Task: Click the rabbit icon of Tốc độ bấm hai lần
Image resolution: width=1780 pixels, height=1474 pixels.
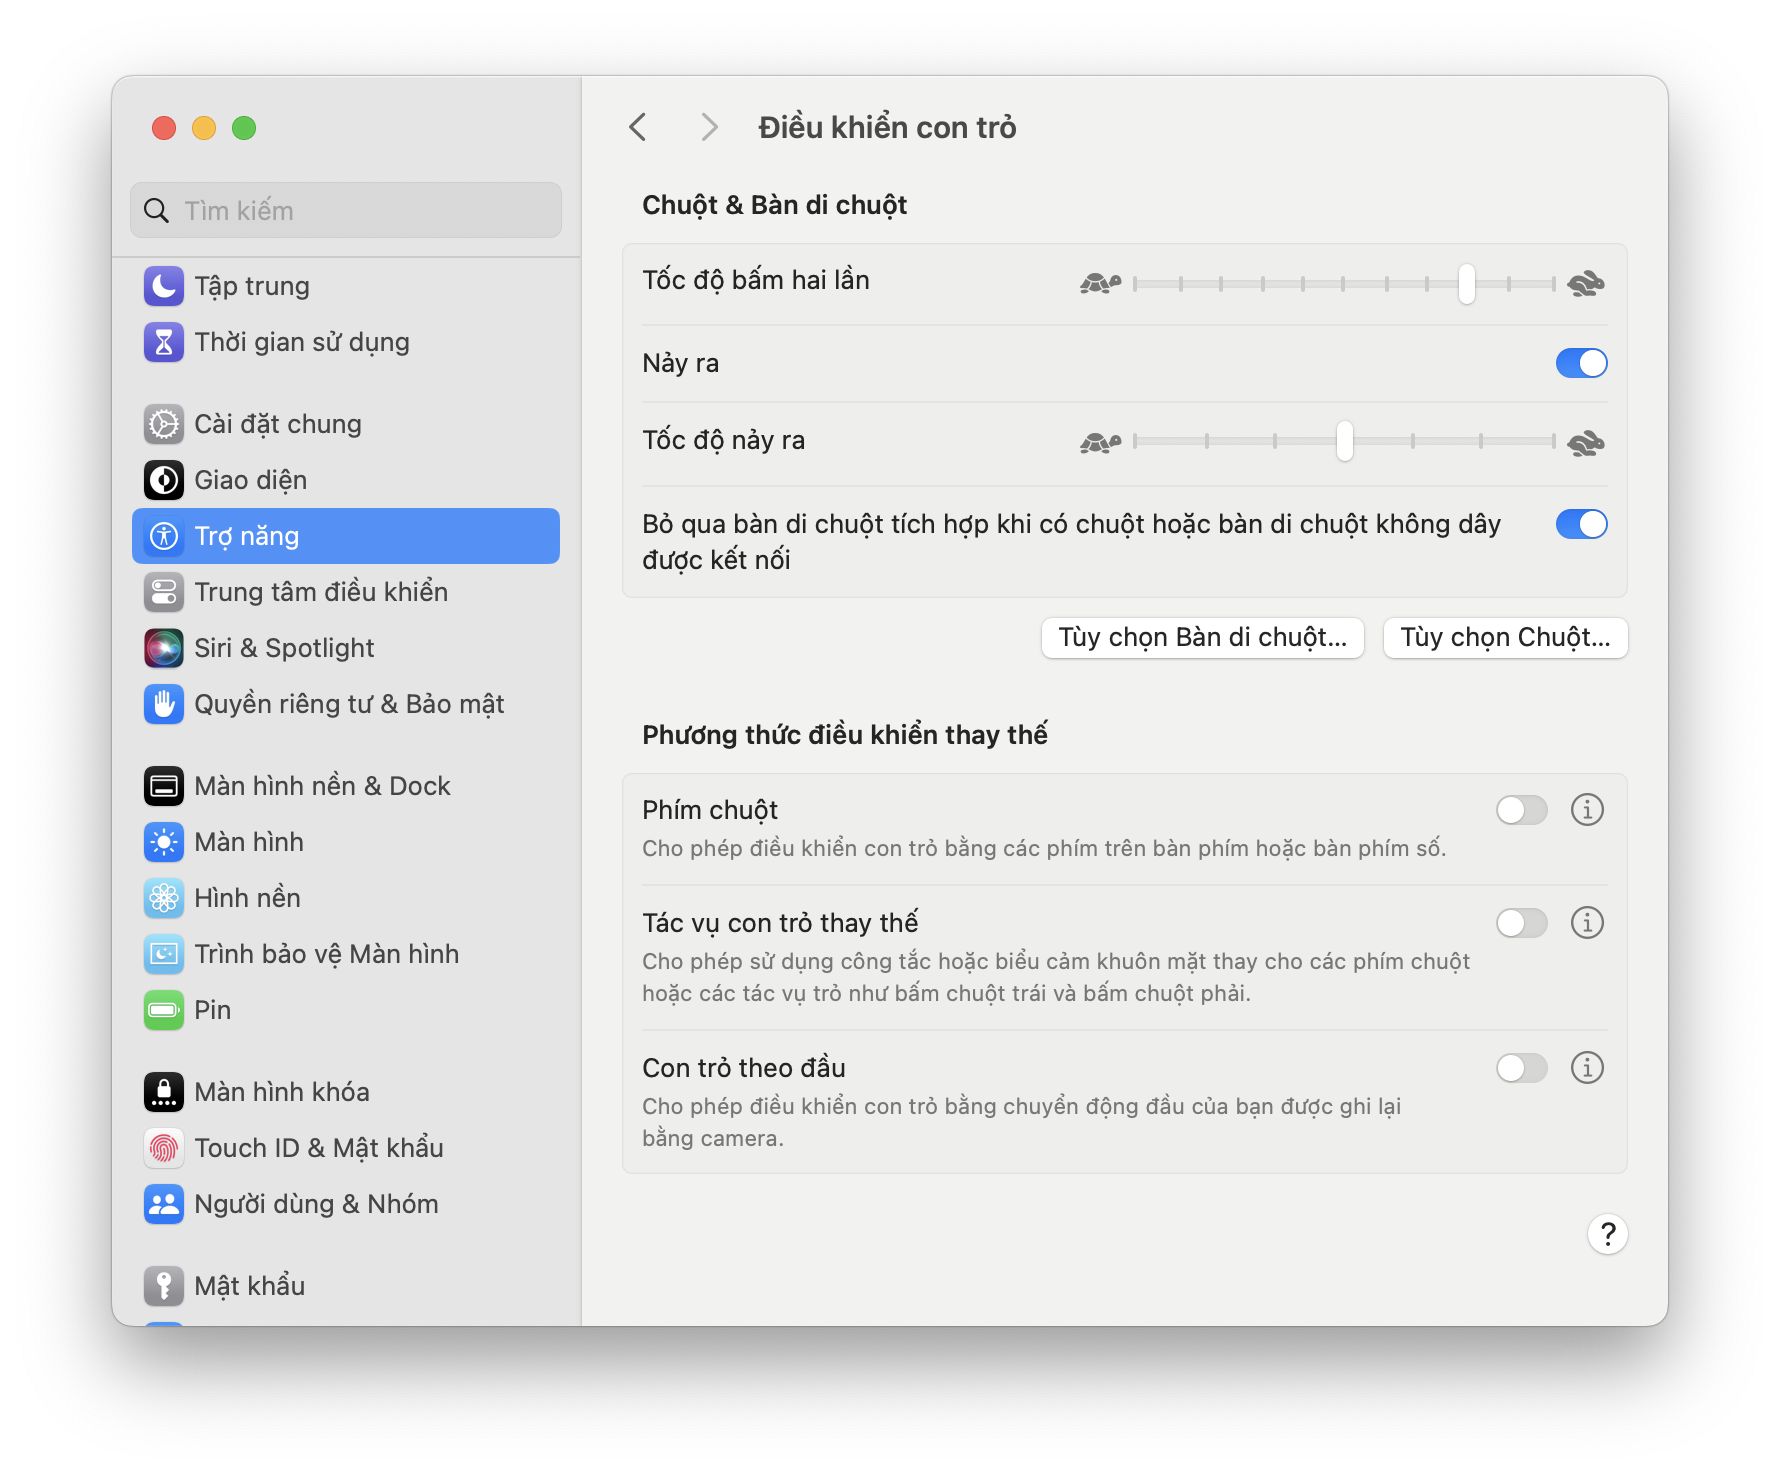Action: [x=1586, y=284]
